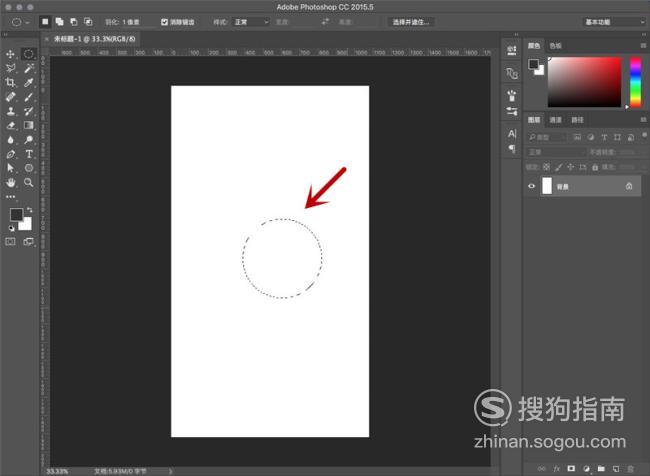Select the Eyedropper tool
650x476 pixels.
pos(29,83)
